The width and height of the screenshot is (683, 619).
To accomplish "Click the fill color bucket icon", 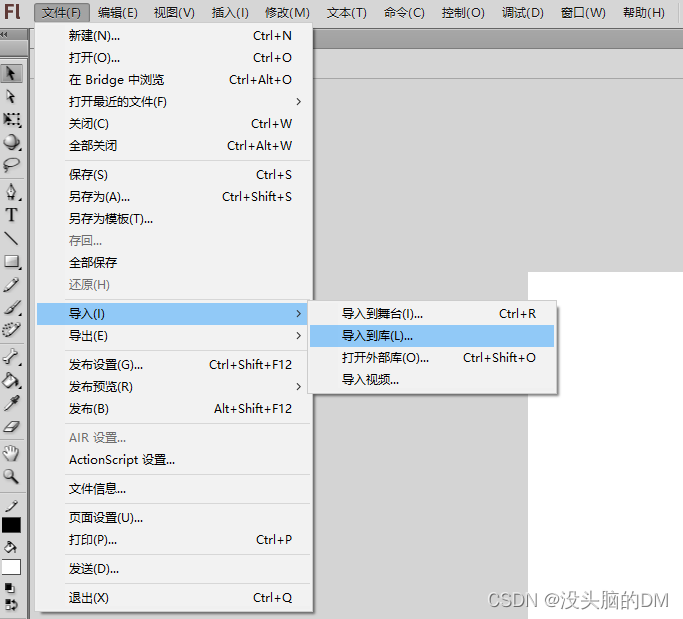I will 10,547.
